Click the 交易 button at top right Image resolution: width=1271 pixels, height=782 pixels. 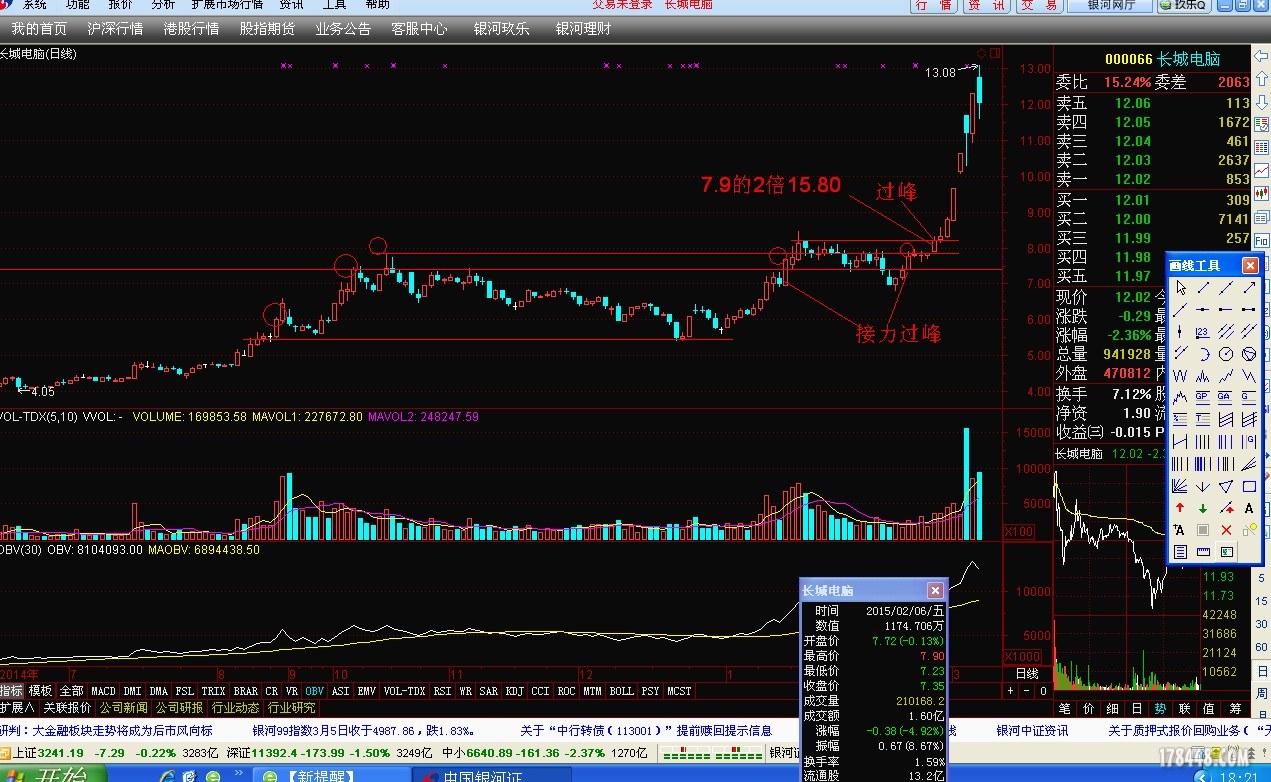point(1040,6)
